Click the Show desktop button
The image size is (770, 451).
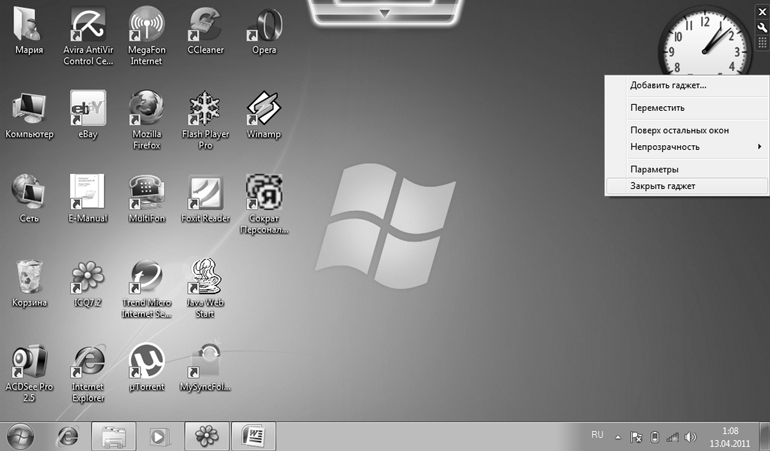tap(765, 436)
